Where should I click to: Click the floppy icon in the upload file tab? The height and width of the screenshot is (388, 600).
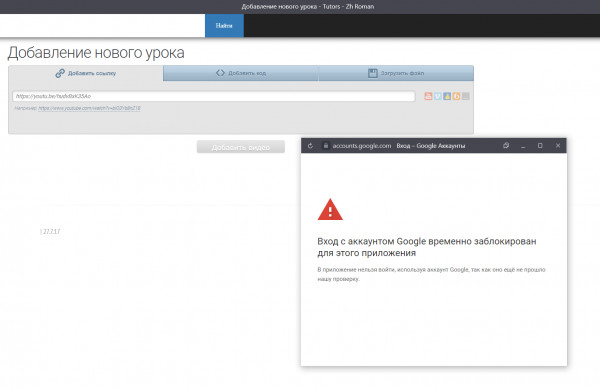(x=373, y=73)
